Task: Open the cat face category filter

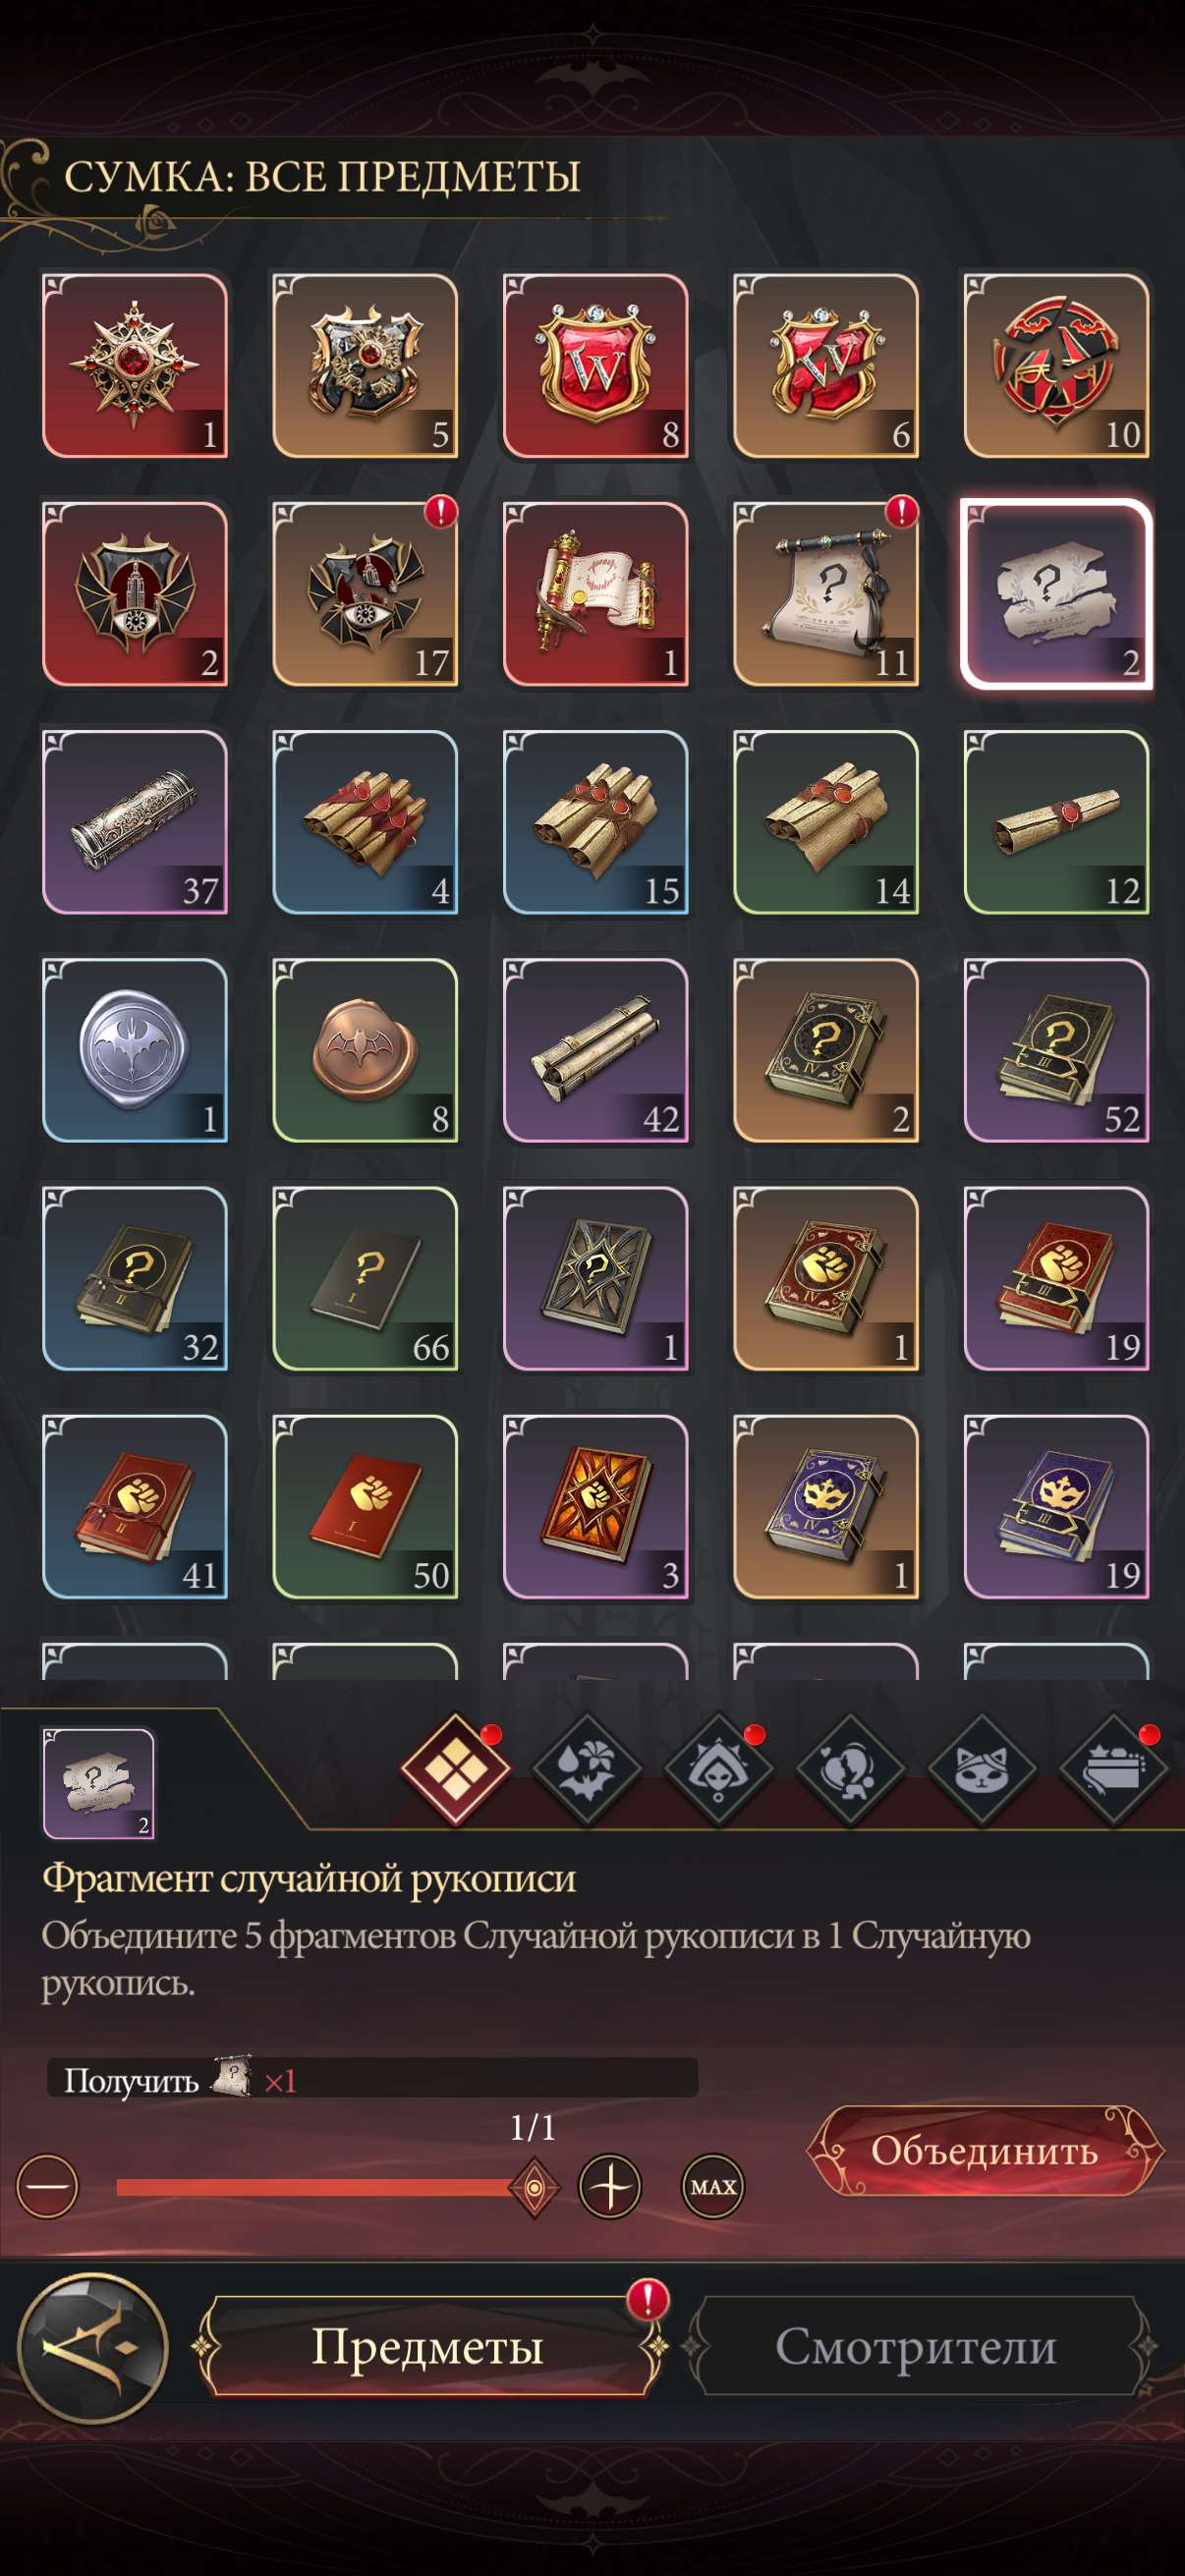Action: pyautogui.click(x=982, y=1770)
